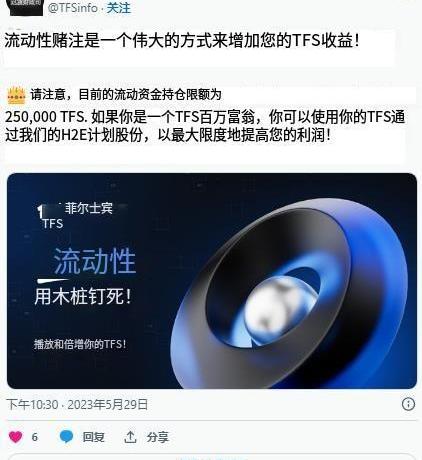Viewport: 422px width, 460px height.
Task: Open the tweet's embedded promotional image
Action: [x=212, y=281]
